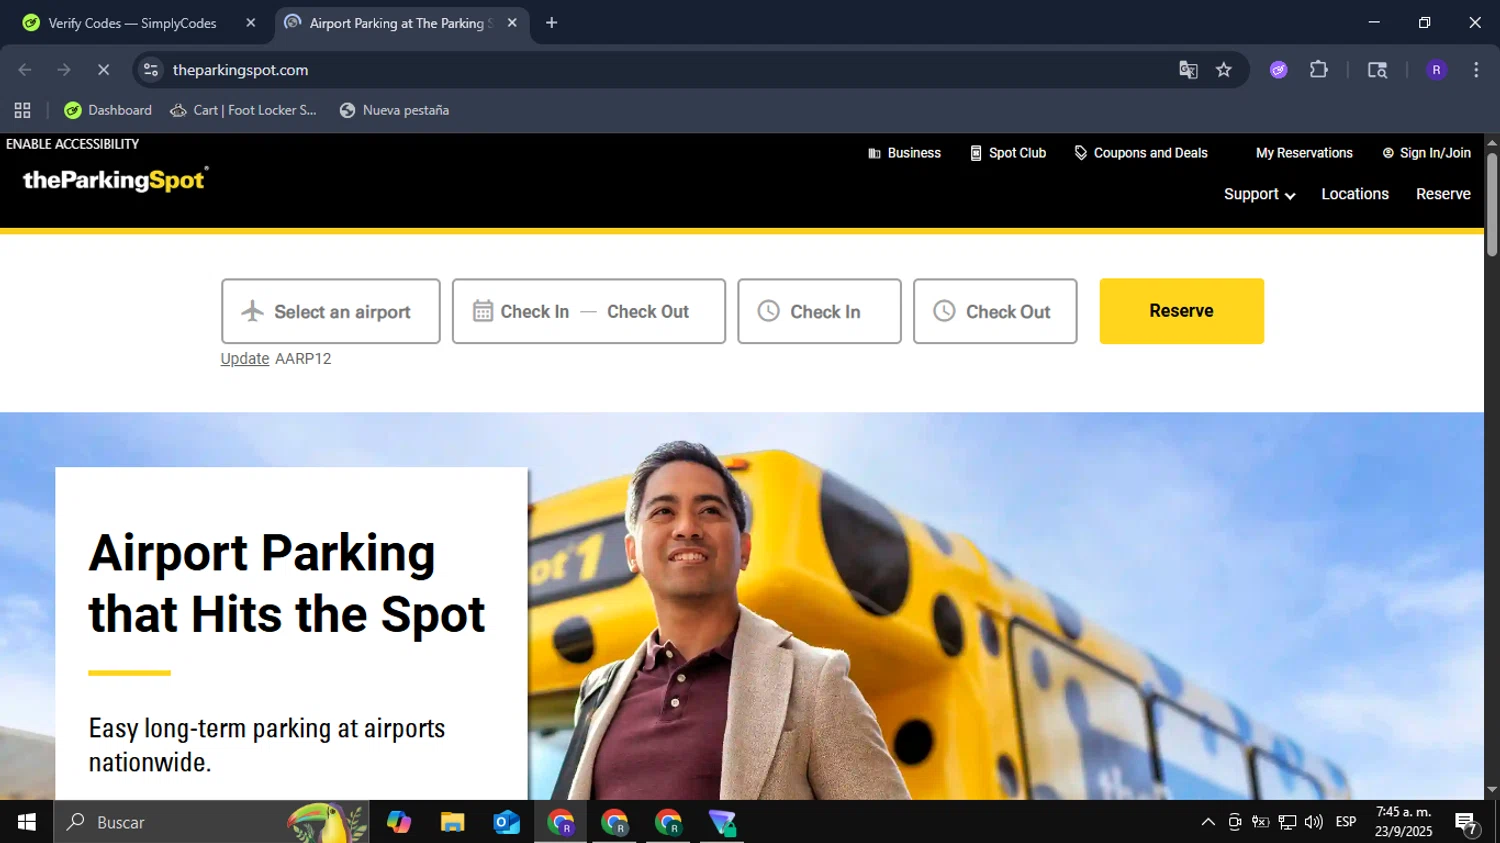Screen dimensions: 1500x843
Task: Open File Explorer from the taskbar
Action: click(x=453, y=822)
